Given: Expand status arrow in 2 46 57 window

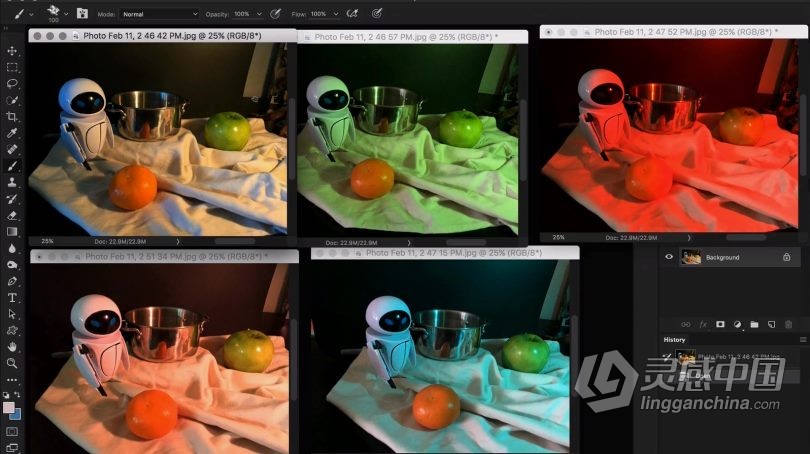Looking at the screenshot, I should [x=409, y=242].
